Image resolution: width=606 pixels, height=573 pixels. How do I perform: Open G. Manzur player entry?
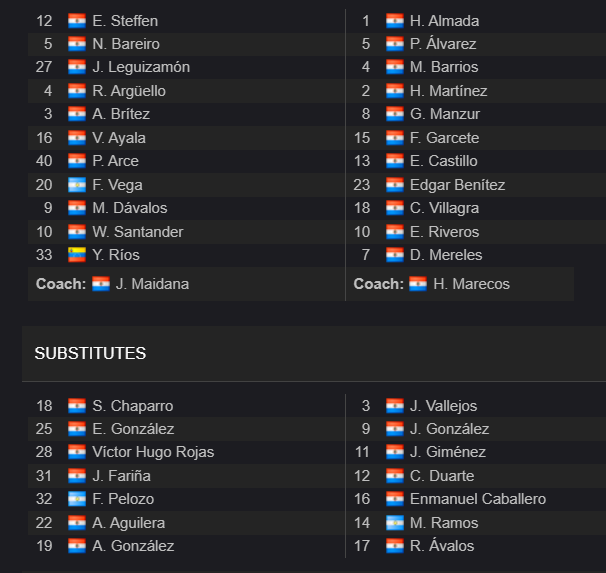click(444, 114)
